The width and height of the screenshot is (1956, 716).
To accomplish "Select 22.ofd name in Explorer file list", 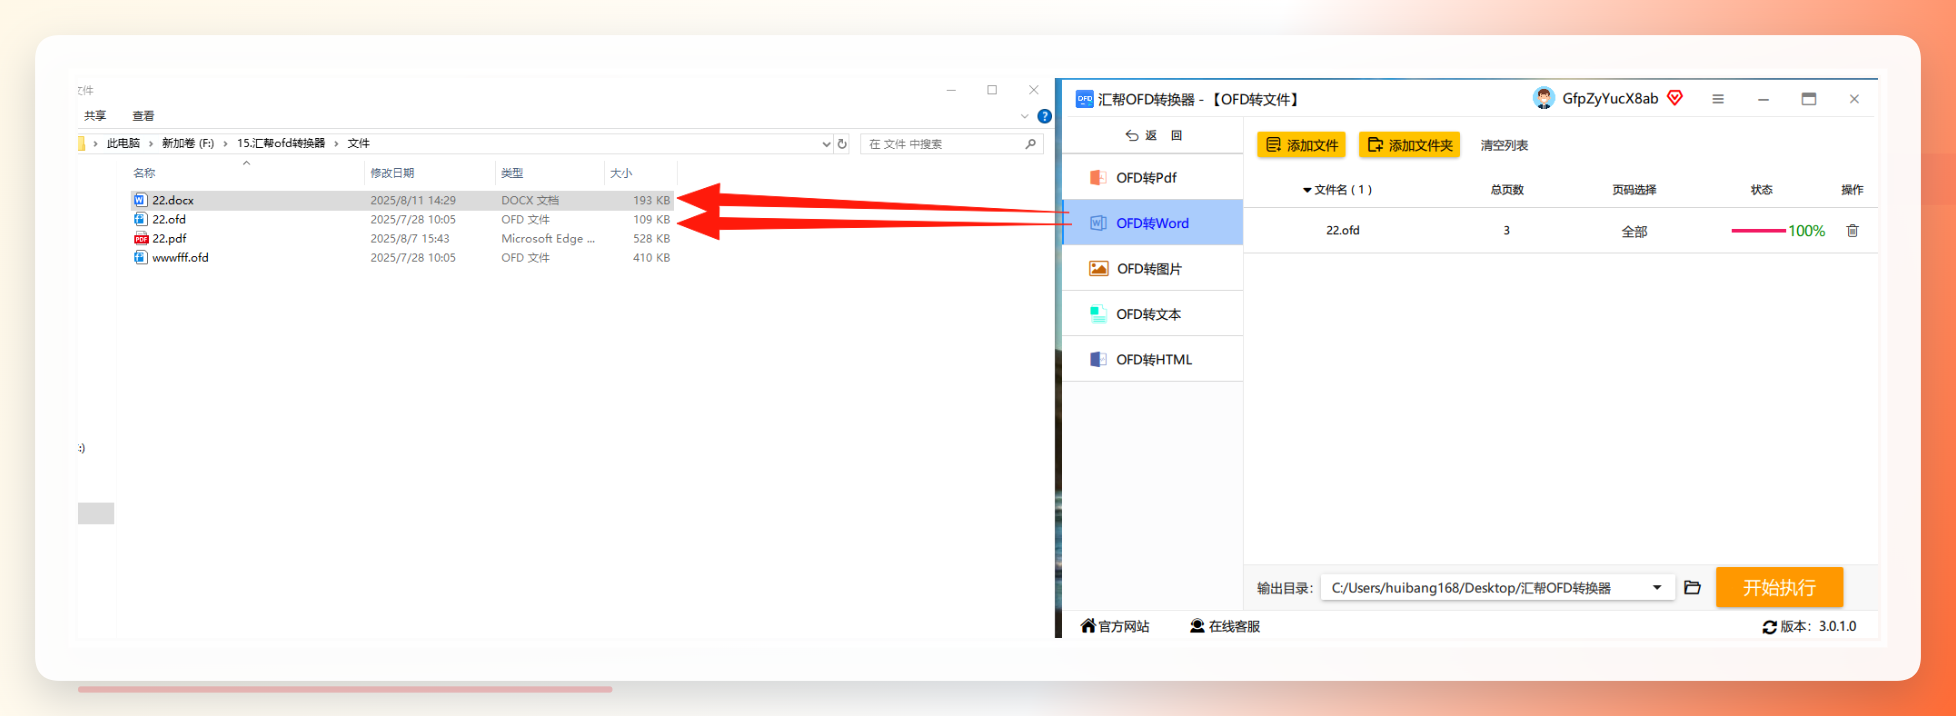I will tap(169, 219).
